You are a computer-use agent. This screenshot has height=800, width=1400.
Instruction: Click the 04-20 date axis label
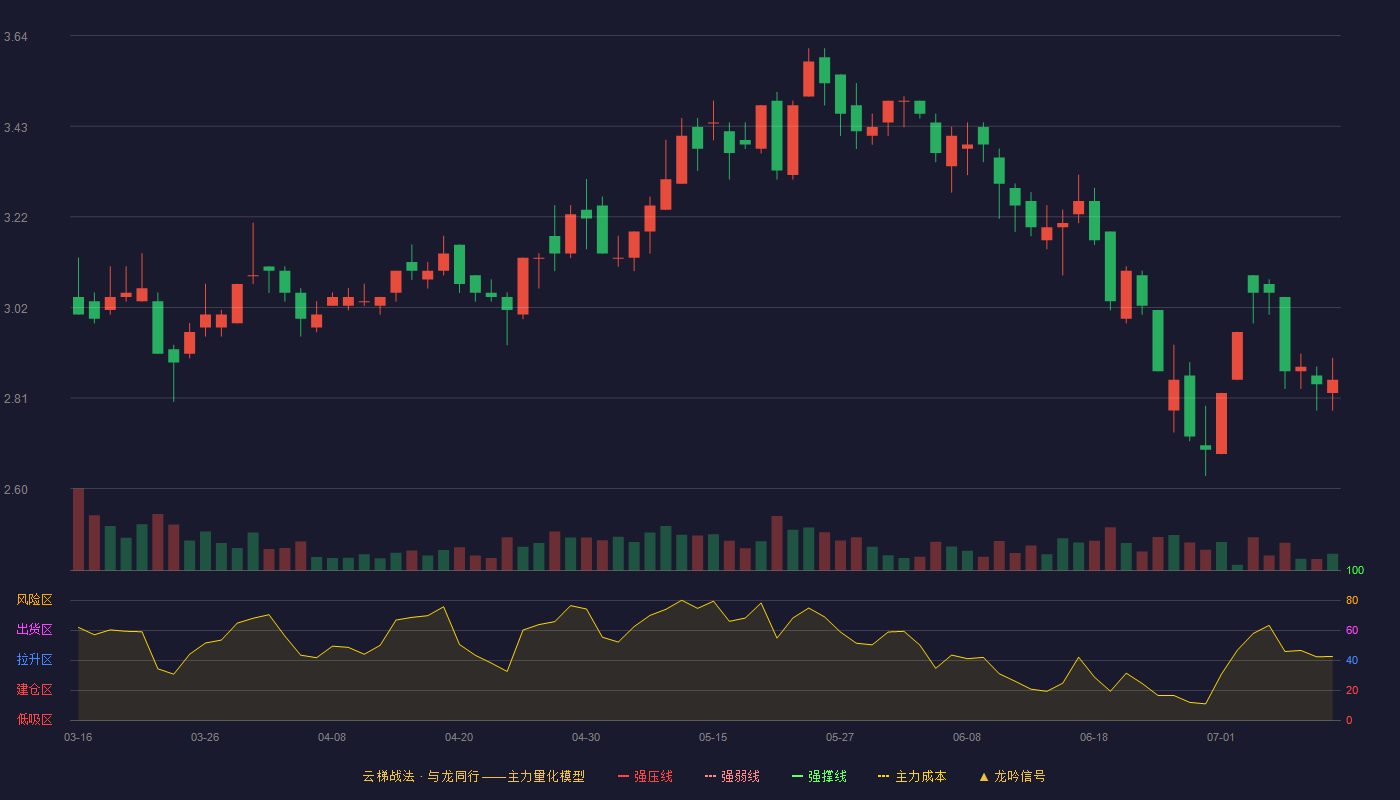pyautogui.click(x=459, y=737)
